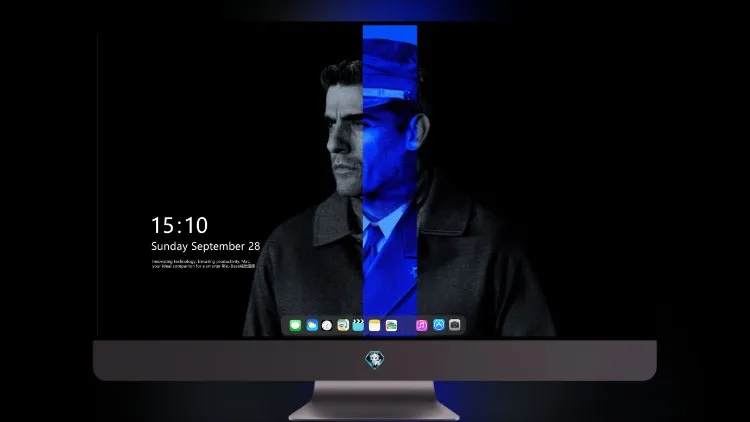Open the Maps app icon in dock
Screen dimensions: 750x422
[x=343, y=325]
